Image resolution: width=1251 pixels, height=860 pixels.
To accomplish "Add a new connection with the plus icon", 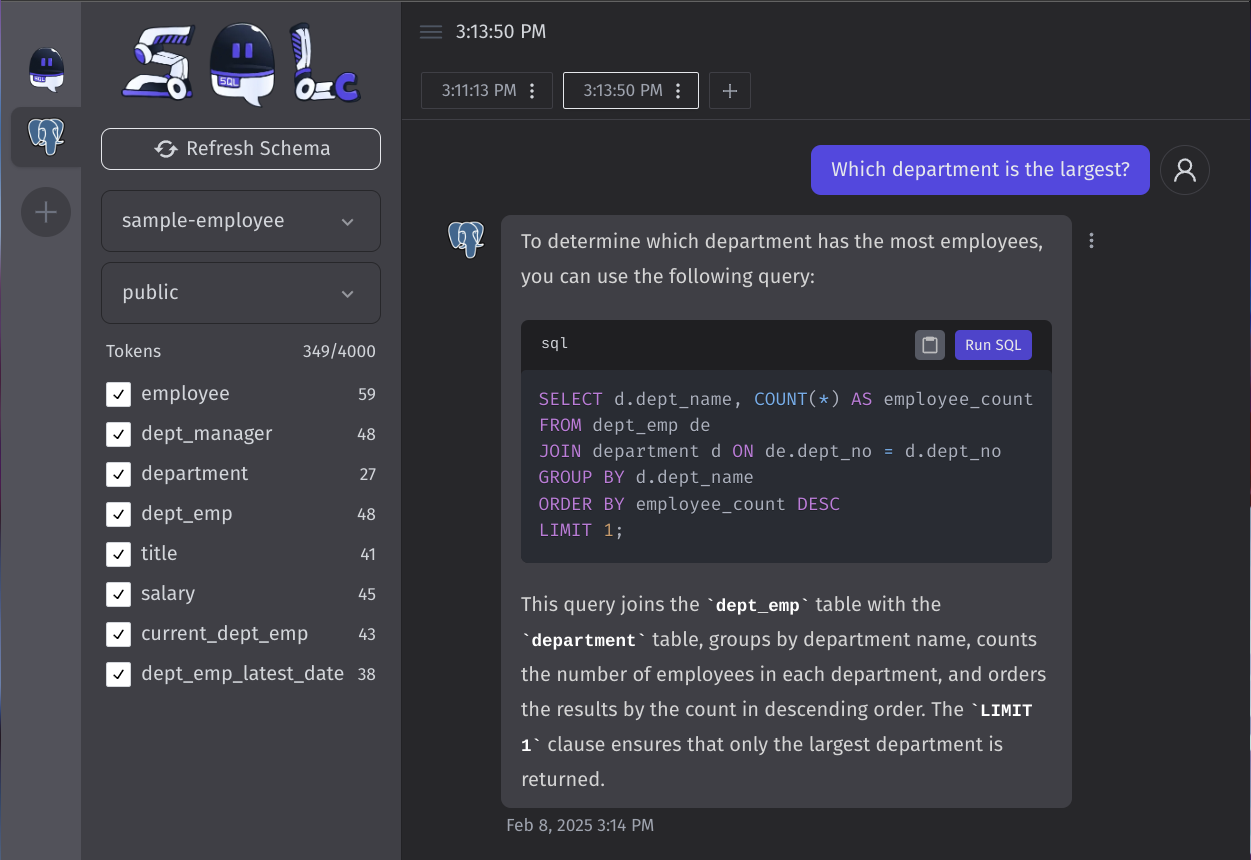I will 45,212.
